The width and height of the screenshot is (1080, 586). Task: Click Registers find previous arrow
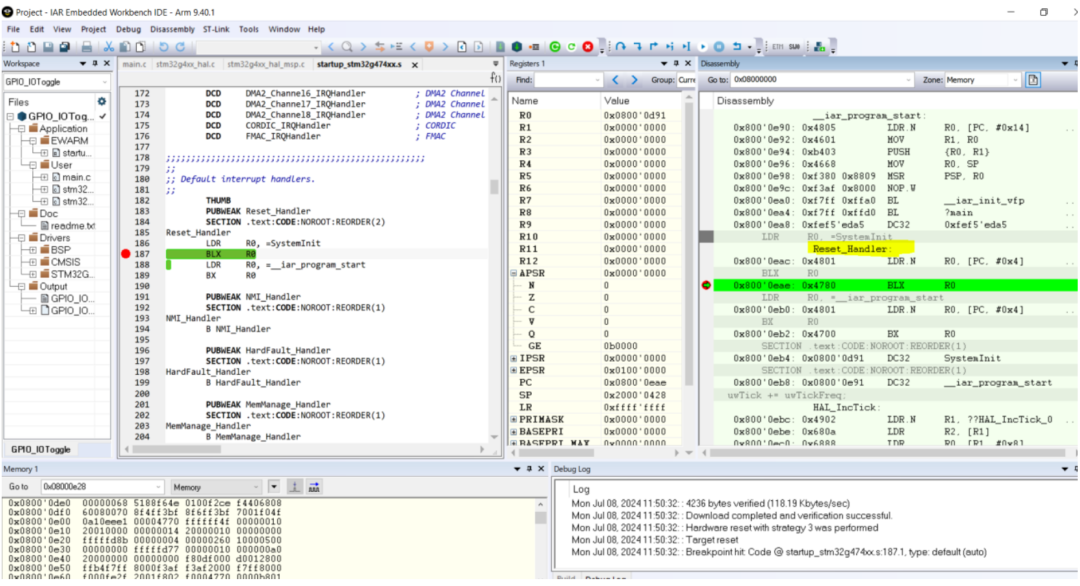pyautogui.click(x=616, y=80)
